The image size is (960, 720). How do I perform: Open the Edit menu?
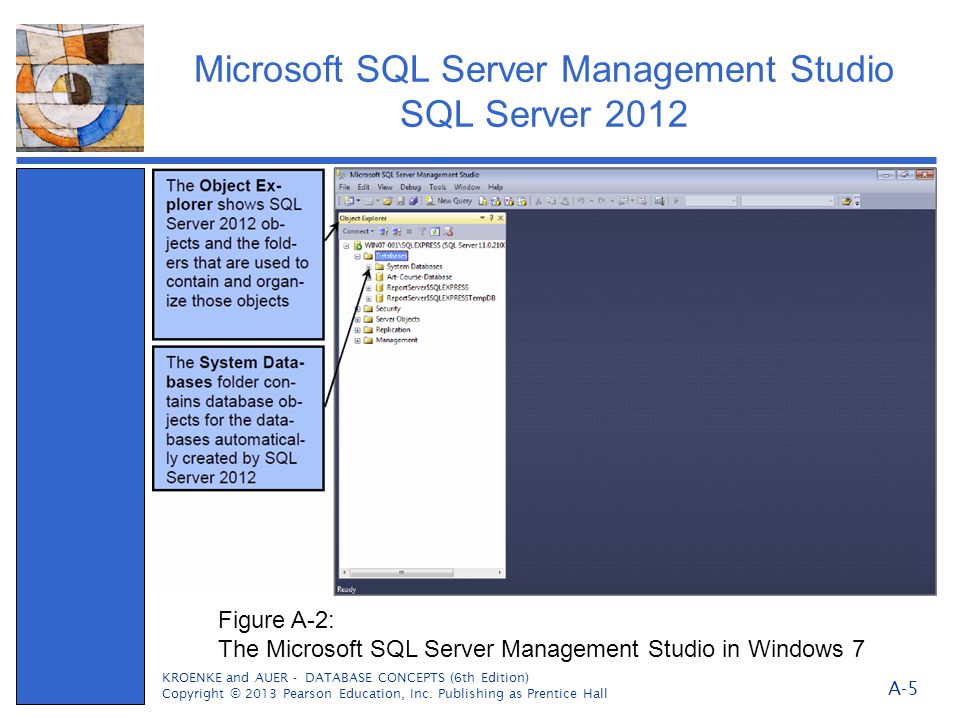click(364, 187)
